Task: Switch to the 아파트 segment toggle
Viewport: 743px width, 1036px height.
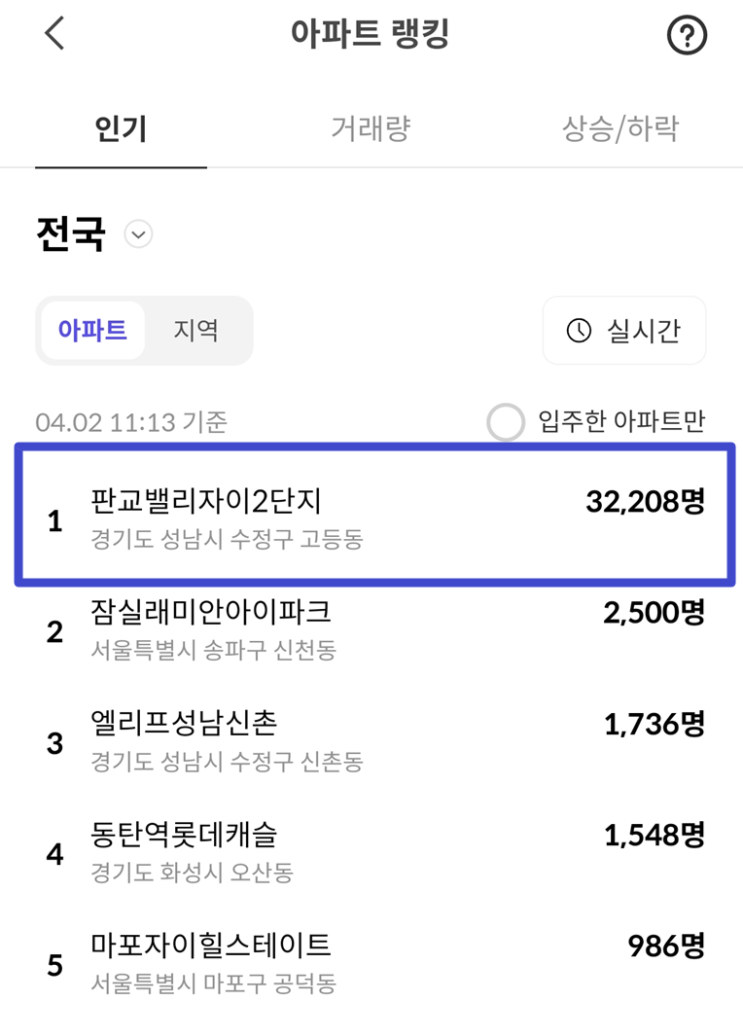Action: point(92,330)
